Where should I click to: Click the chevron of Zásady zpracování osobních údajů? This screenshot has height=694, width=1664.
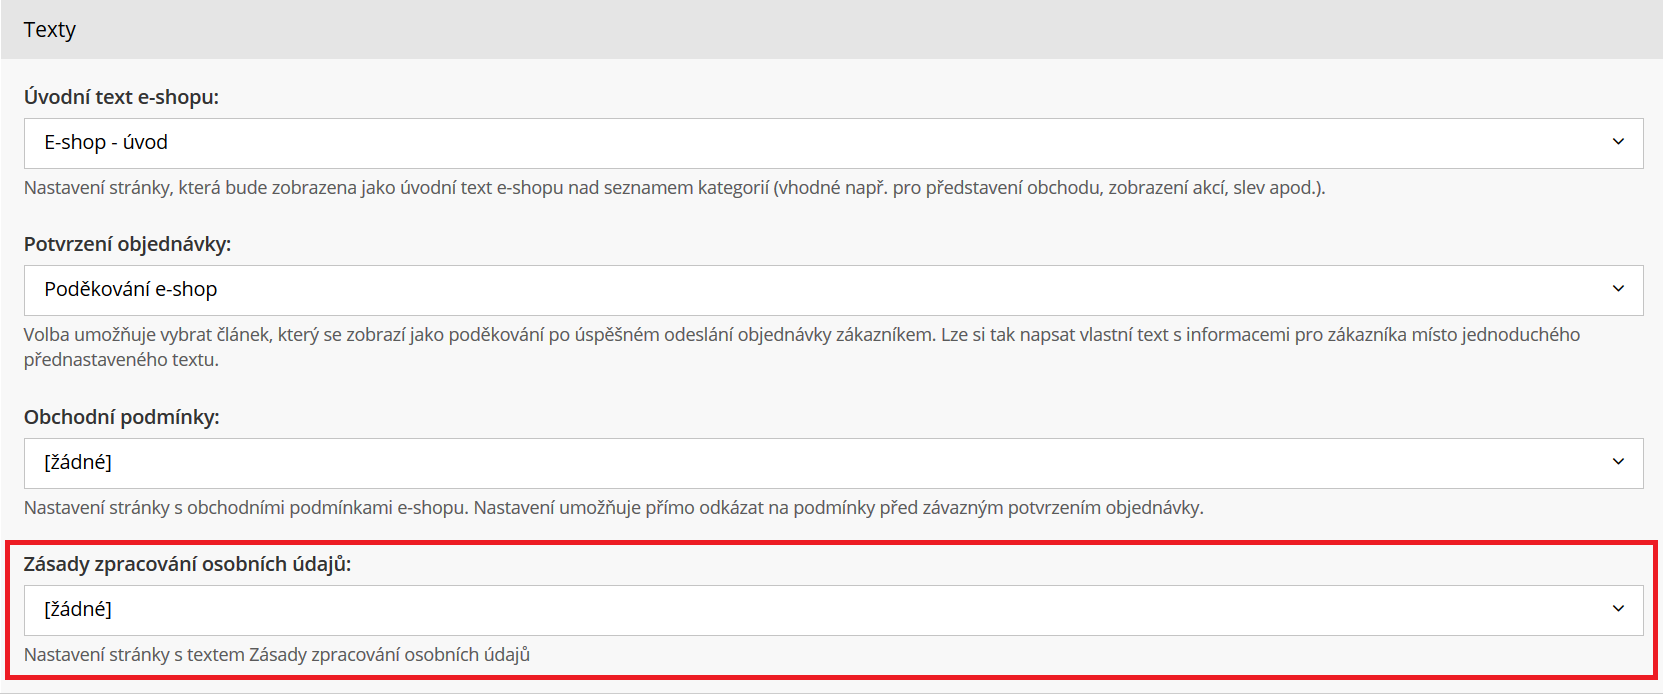click(x=1618, y=609)
